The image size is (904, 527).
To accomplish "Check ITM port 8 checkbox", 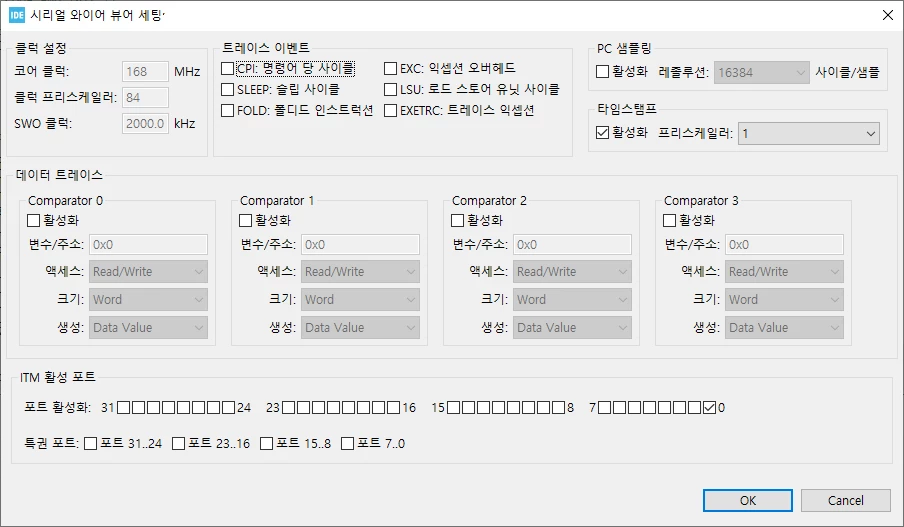I will pyautogui.click(x=558, y=408).
